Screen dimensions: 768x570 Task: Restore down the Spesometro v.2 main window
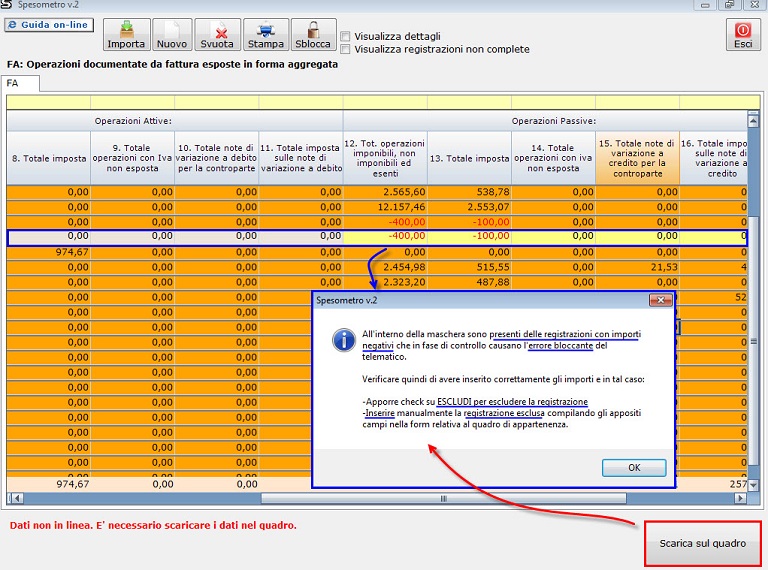tap(730, 5)
